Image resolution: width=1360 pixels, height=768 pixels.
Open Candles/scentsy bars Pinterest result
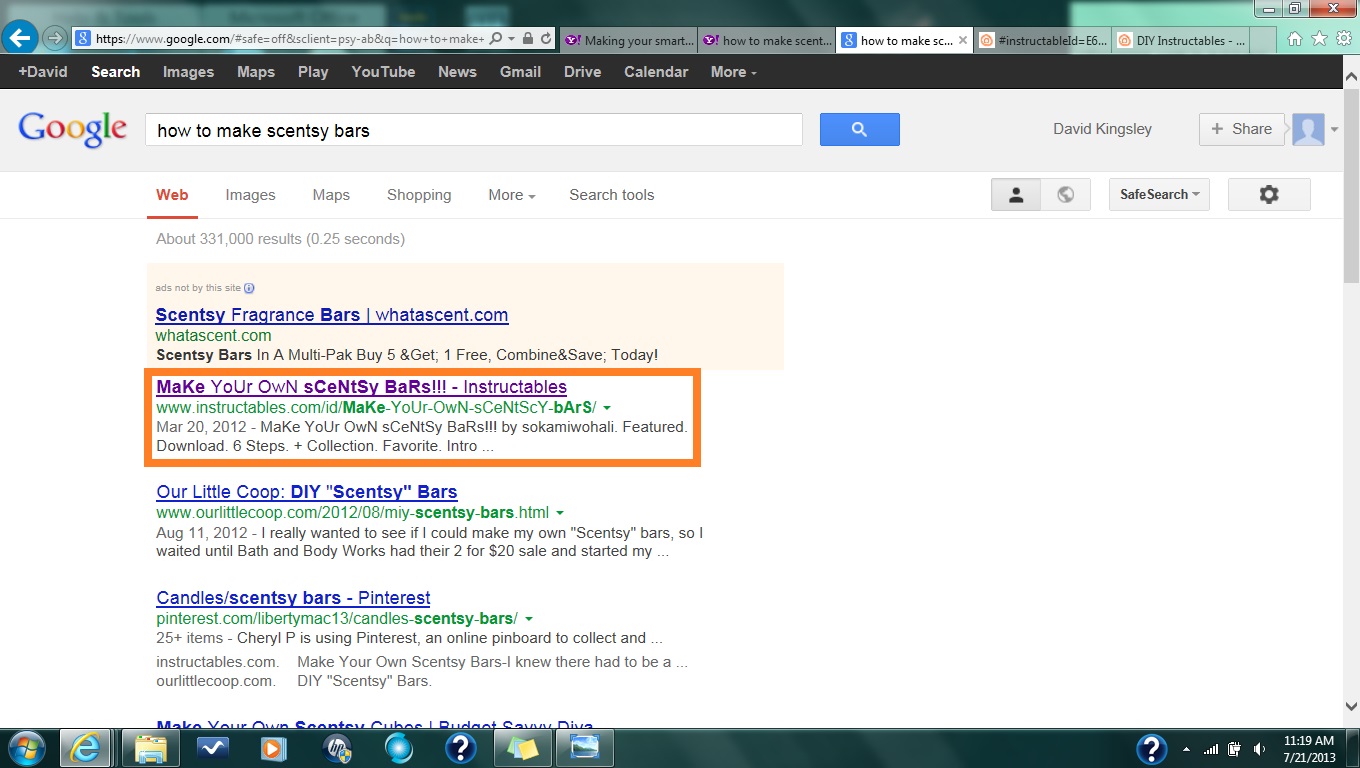point(293,598)
